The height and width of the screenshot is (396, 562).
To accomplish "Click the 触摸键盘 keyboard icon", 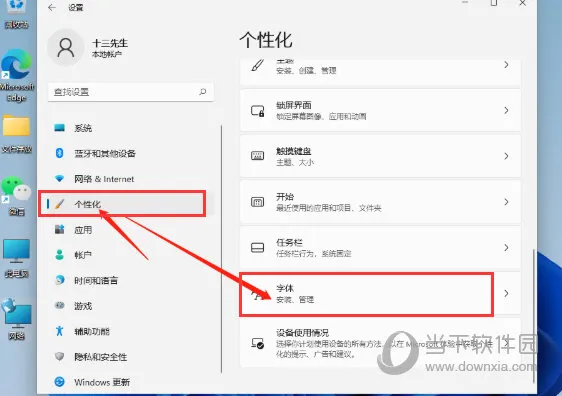I will point(257,156).
